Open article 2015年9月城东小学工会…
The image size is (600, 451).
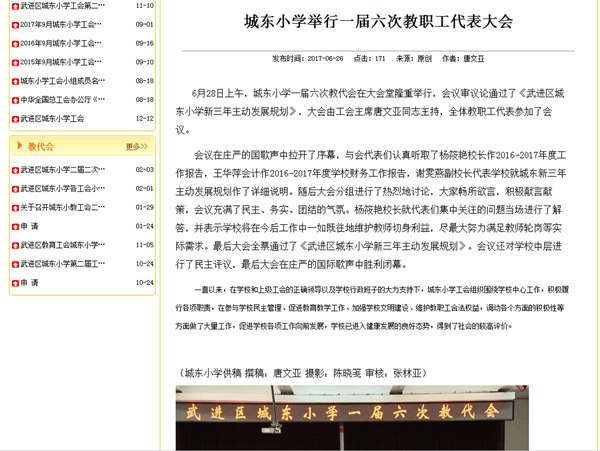(x=61, y=62)
